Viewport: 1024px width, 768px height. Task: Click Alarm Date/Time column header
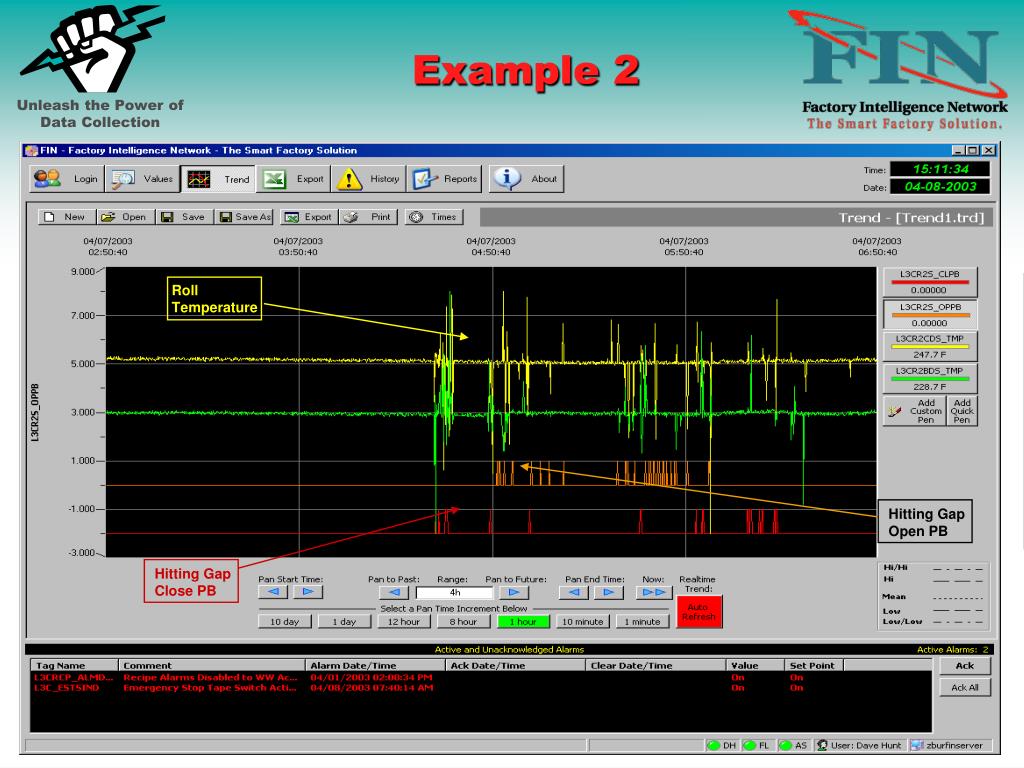point(376,665)
